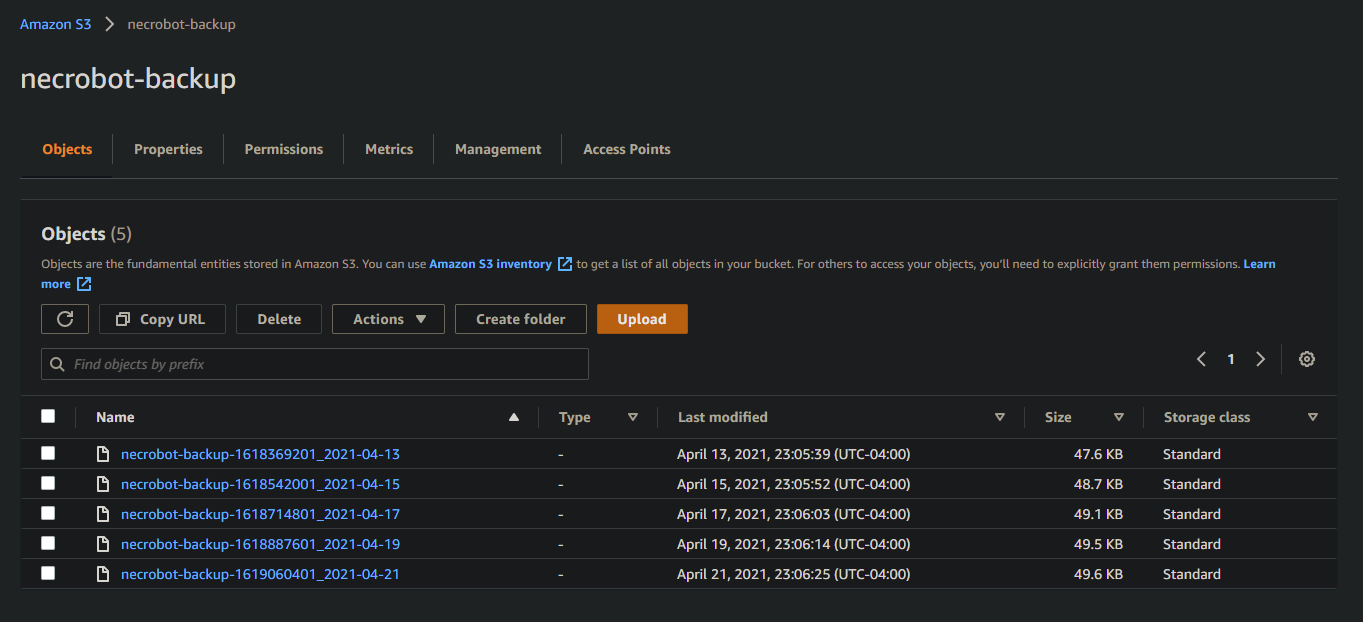The height and width of the screenshot is (622, 1363).
Task: Click file icon of necrobot-backup-1618542001_2021-04-15
Action: pyautogui.click(x=102, y=484)
